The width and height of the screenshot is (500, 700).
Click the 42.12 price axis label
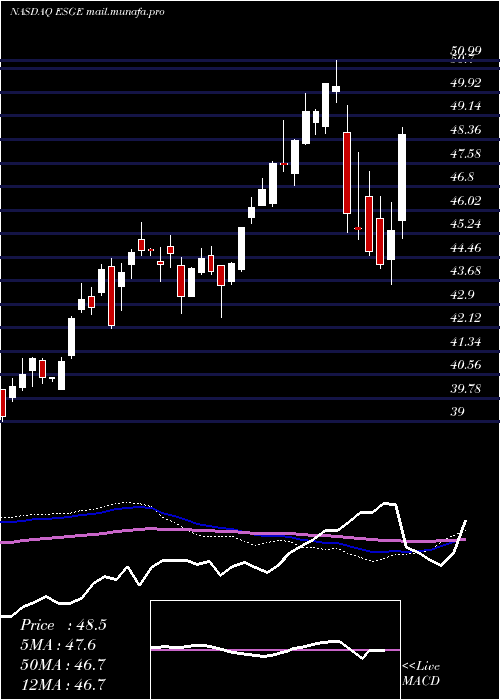click(x=466, y=317)
